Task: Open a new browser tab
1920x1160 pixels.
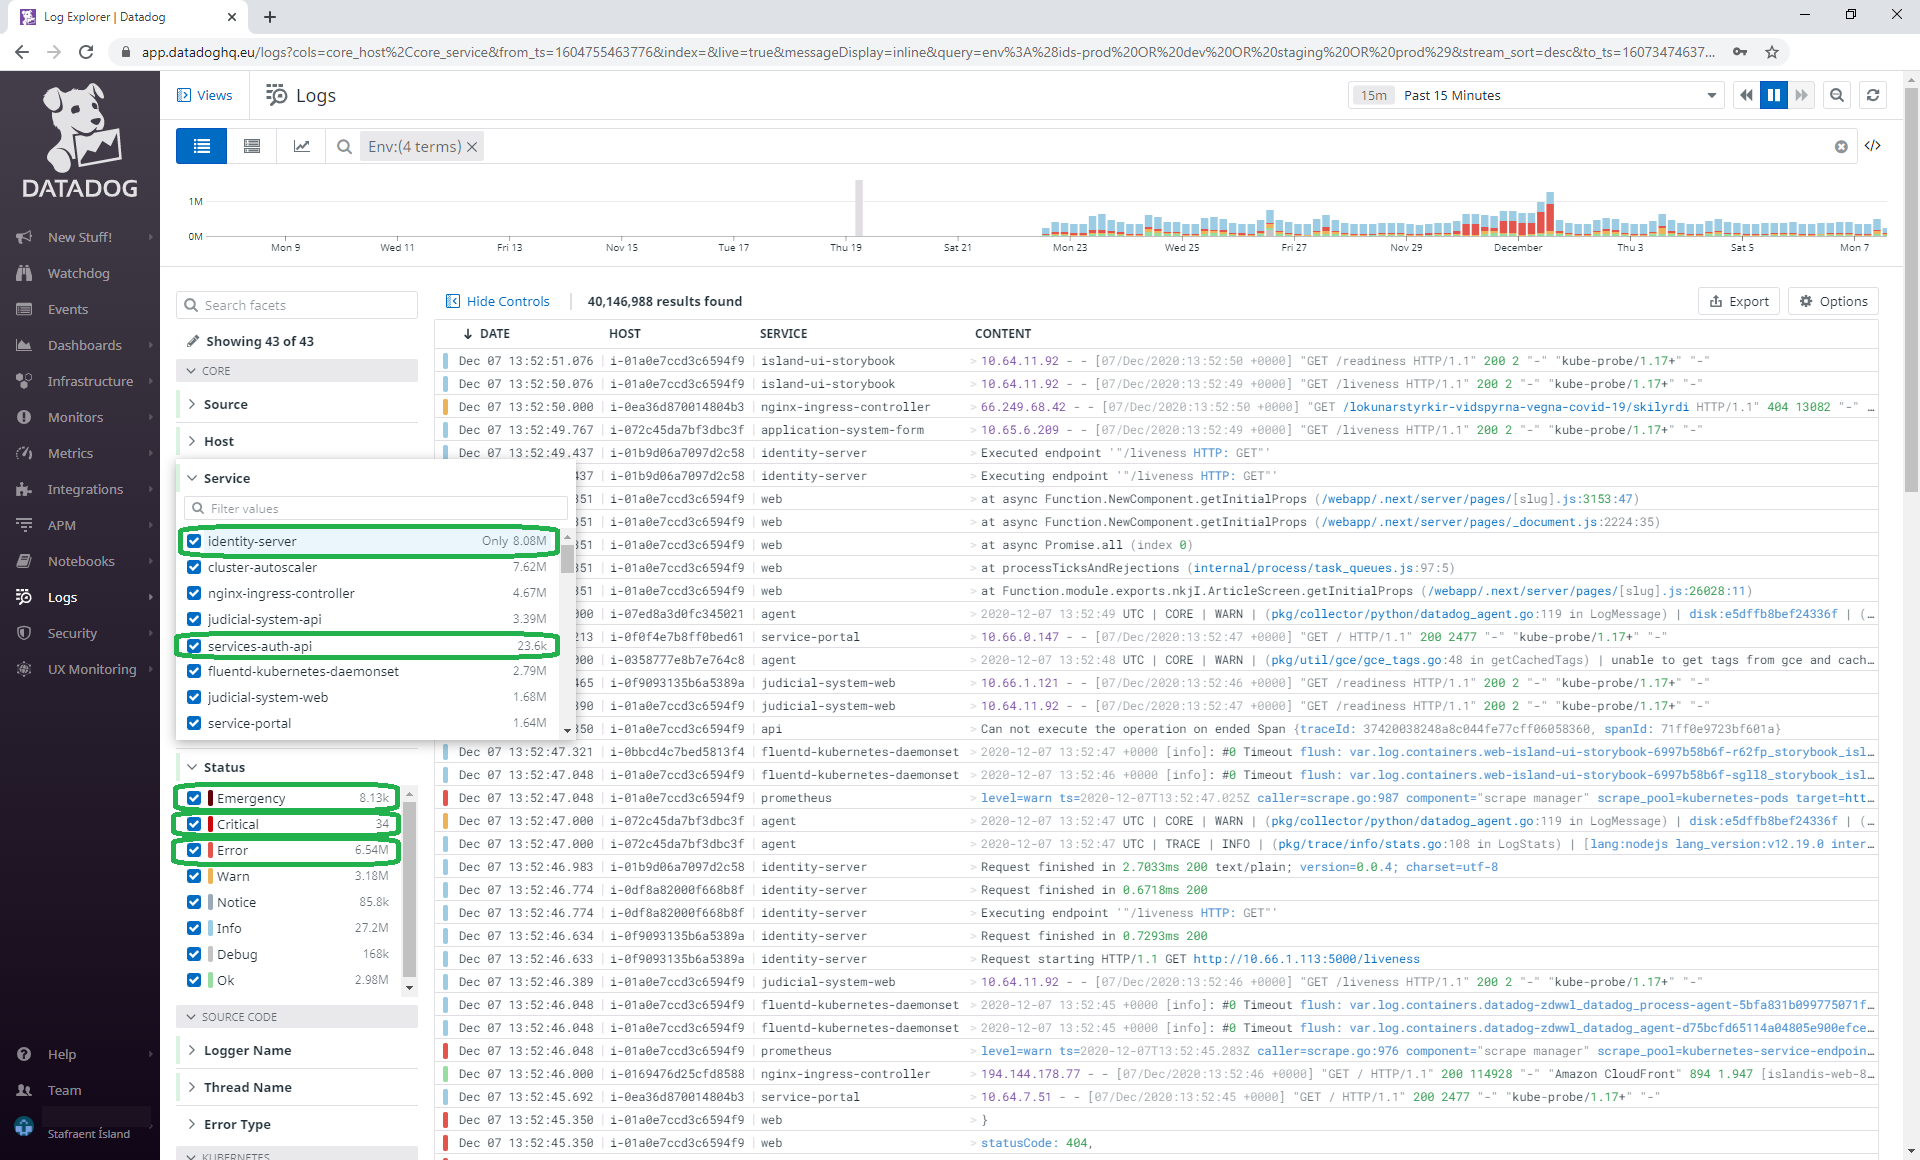Action: [x=270, y=17]
